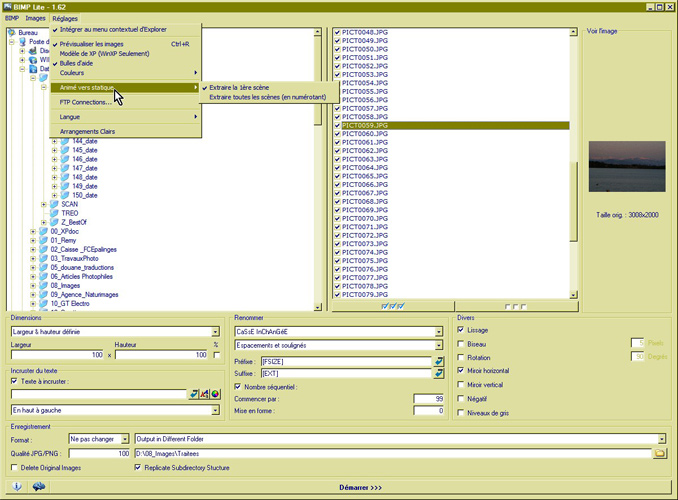Click the Largeur width input field

pos(57,355)
